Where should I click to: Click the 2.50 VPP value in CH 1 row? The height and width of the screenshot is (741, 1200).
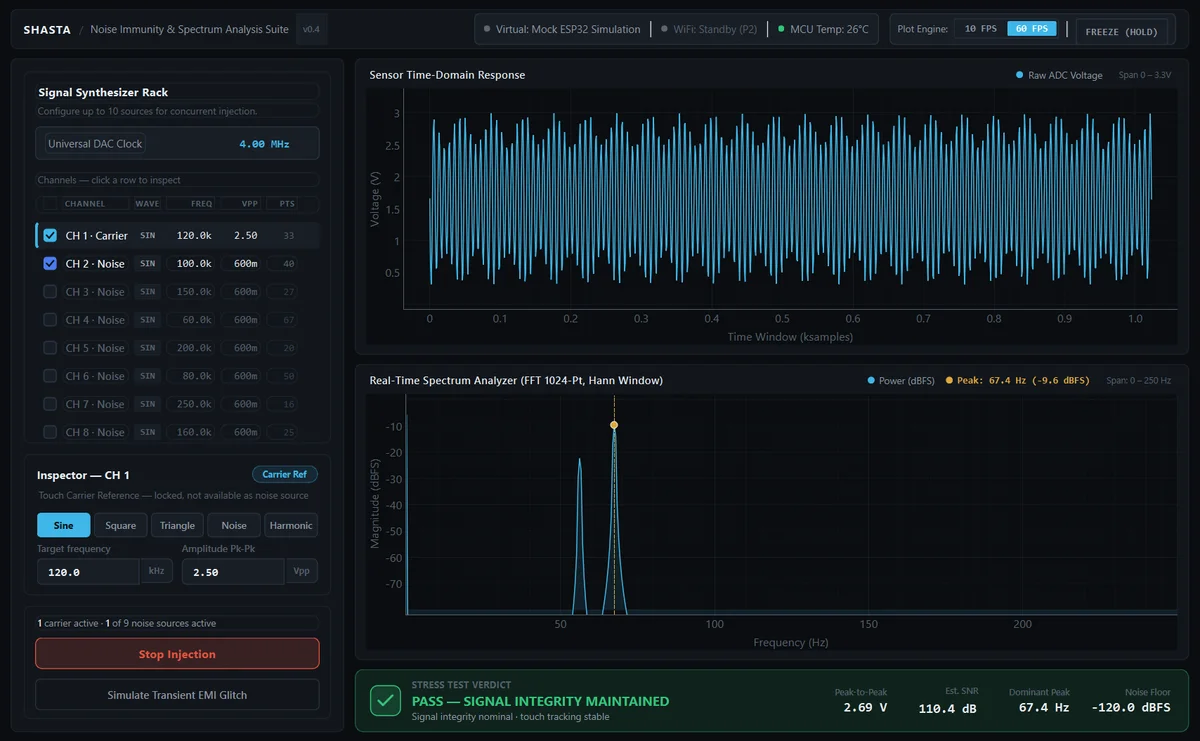click(x=245, y=236)
